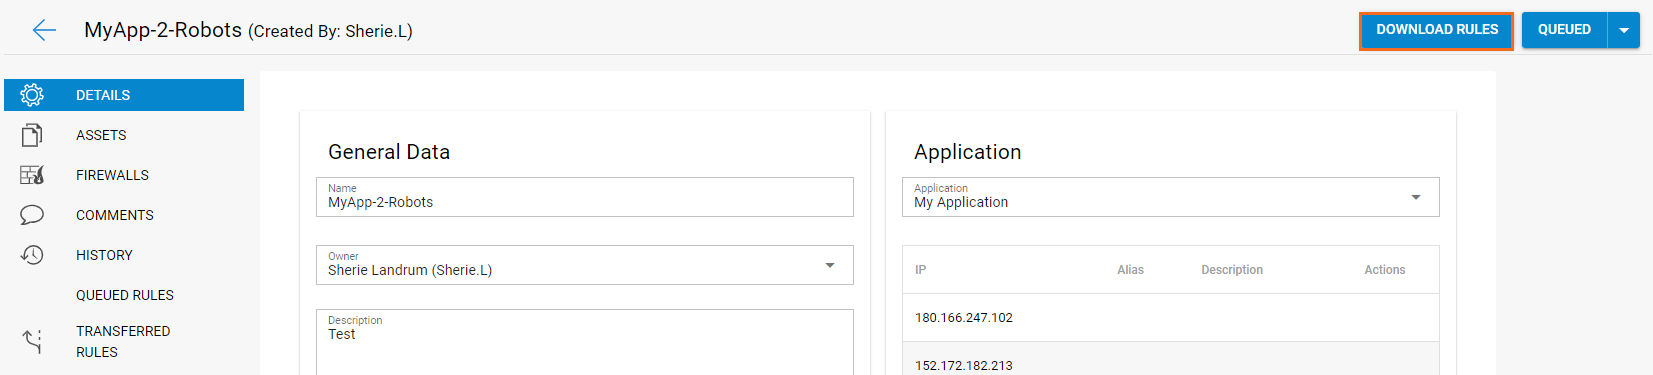Click the Firewalls wall-and-flame icon
Image resolution: width=1653 pixels, height=375 pixels.
click(x=32, y=175)
